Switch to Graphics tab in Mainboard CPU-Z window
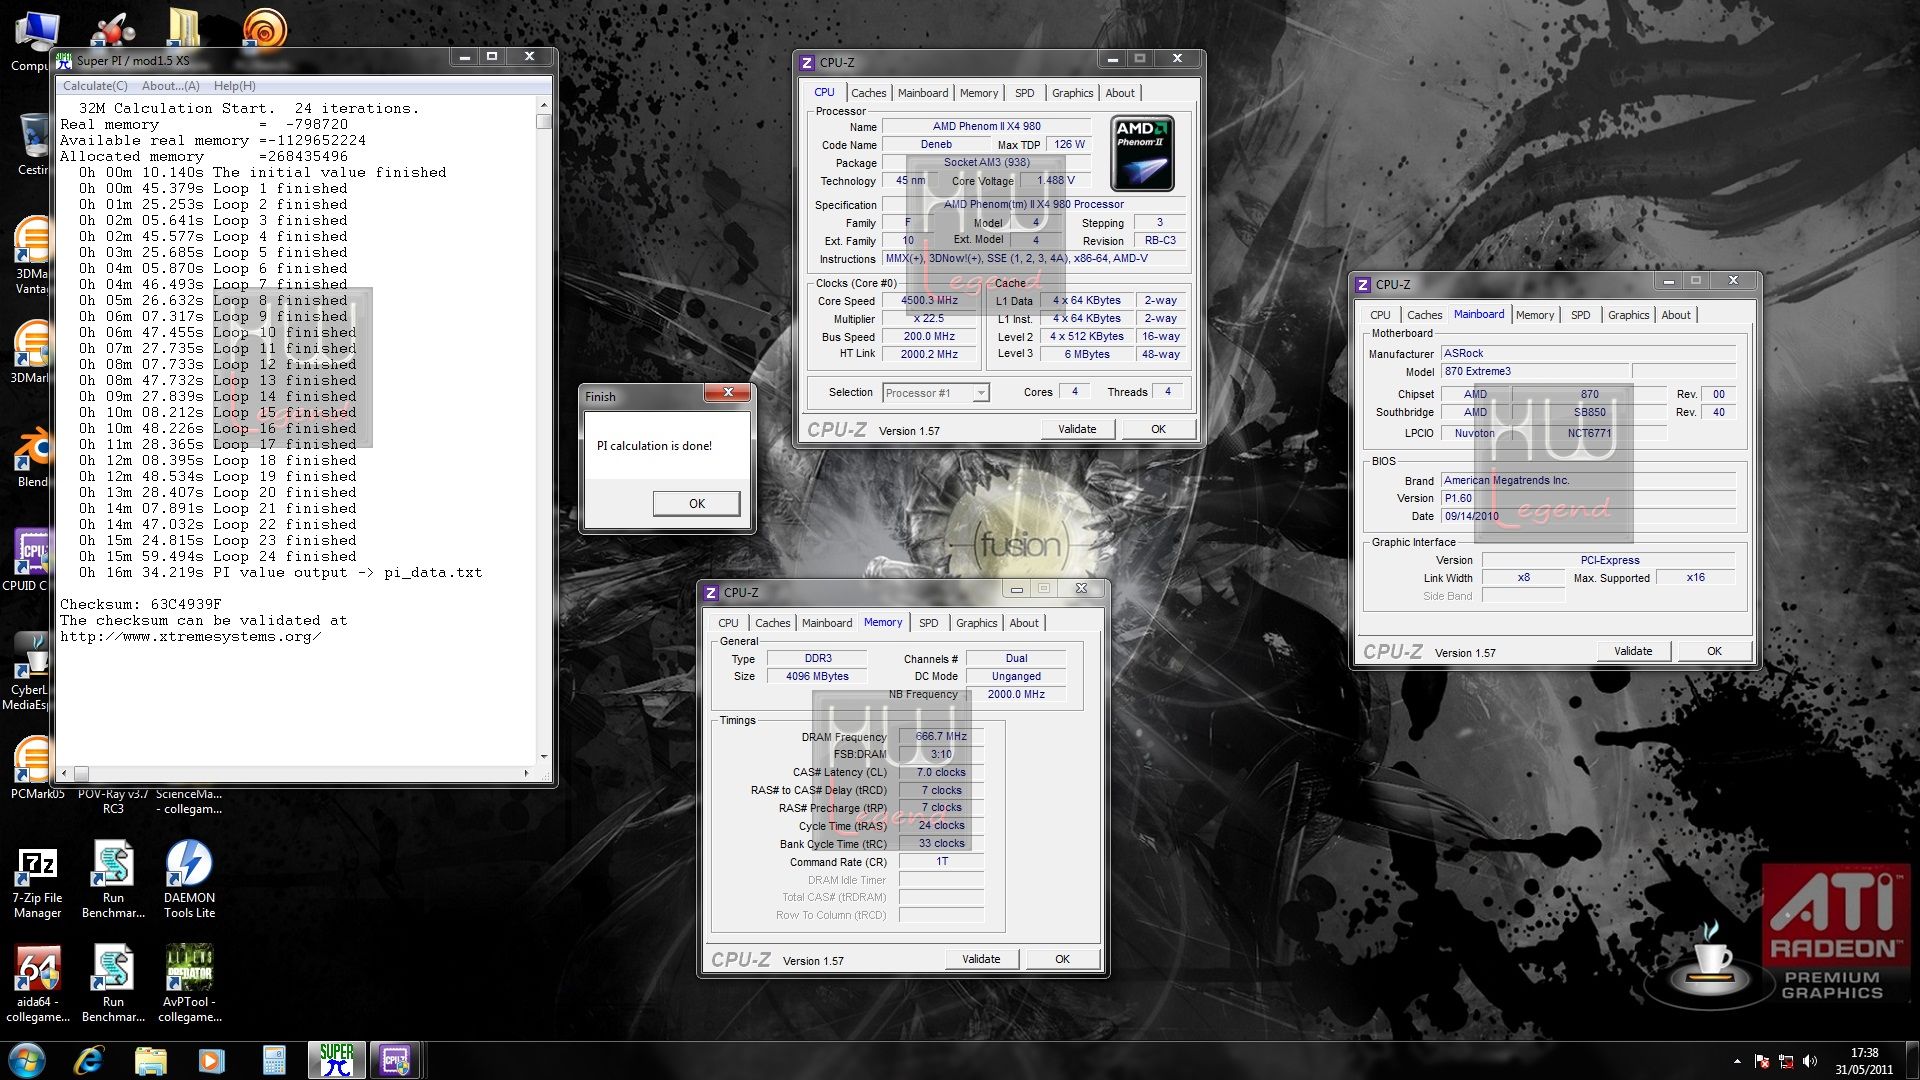The width and height of the screenshot is (1920, 1080). coord(1628,315)
